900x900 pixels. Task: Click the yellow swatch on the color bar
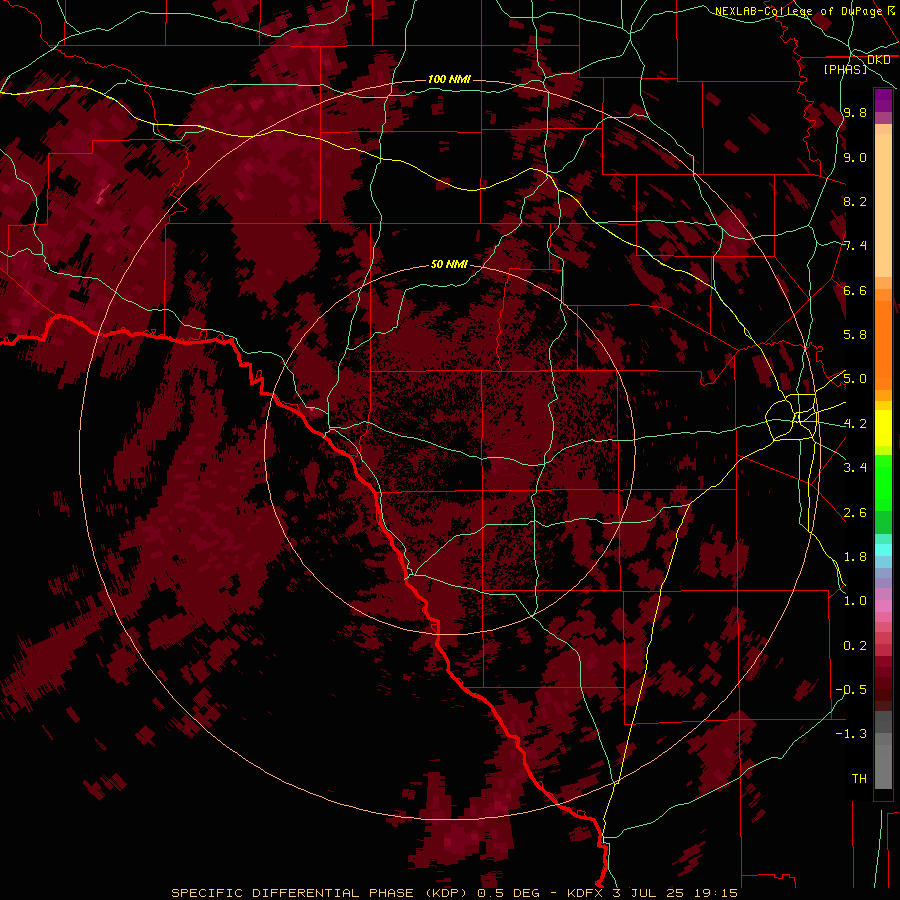(883, 428)
